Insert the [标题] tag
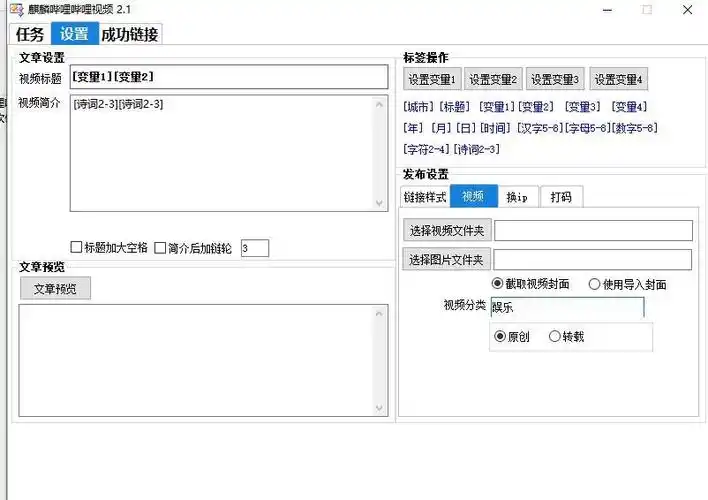Screen dimensions: 708x500 455,107
